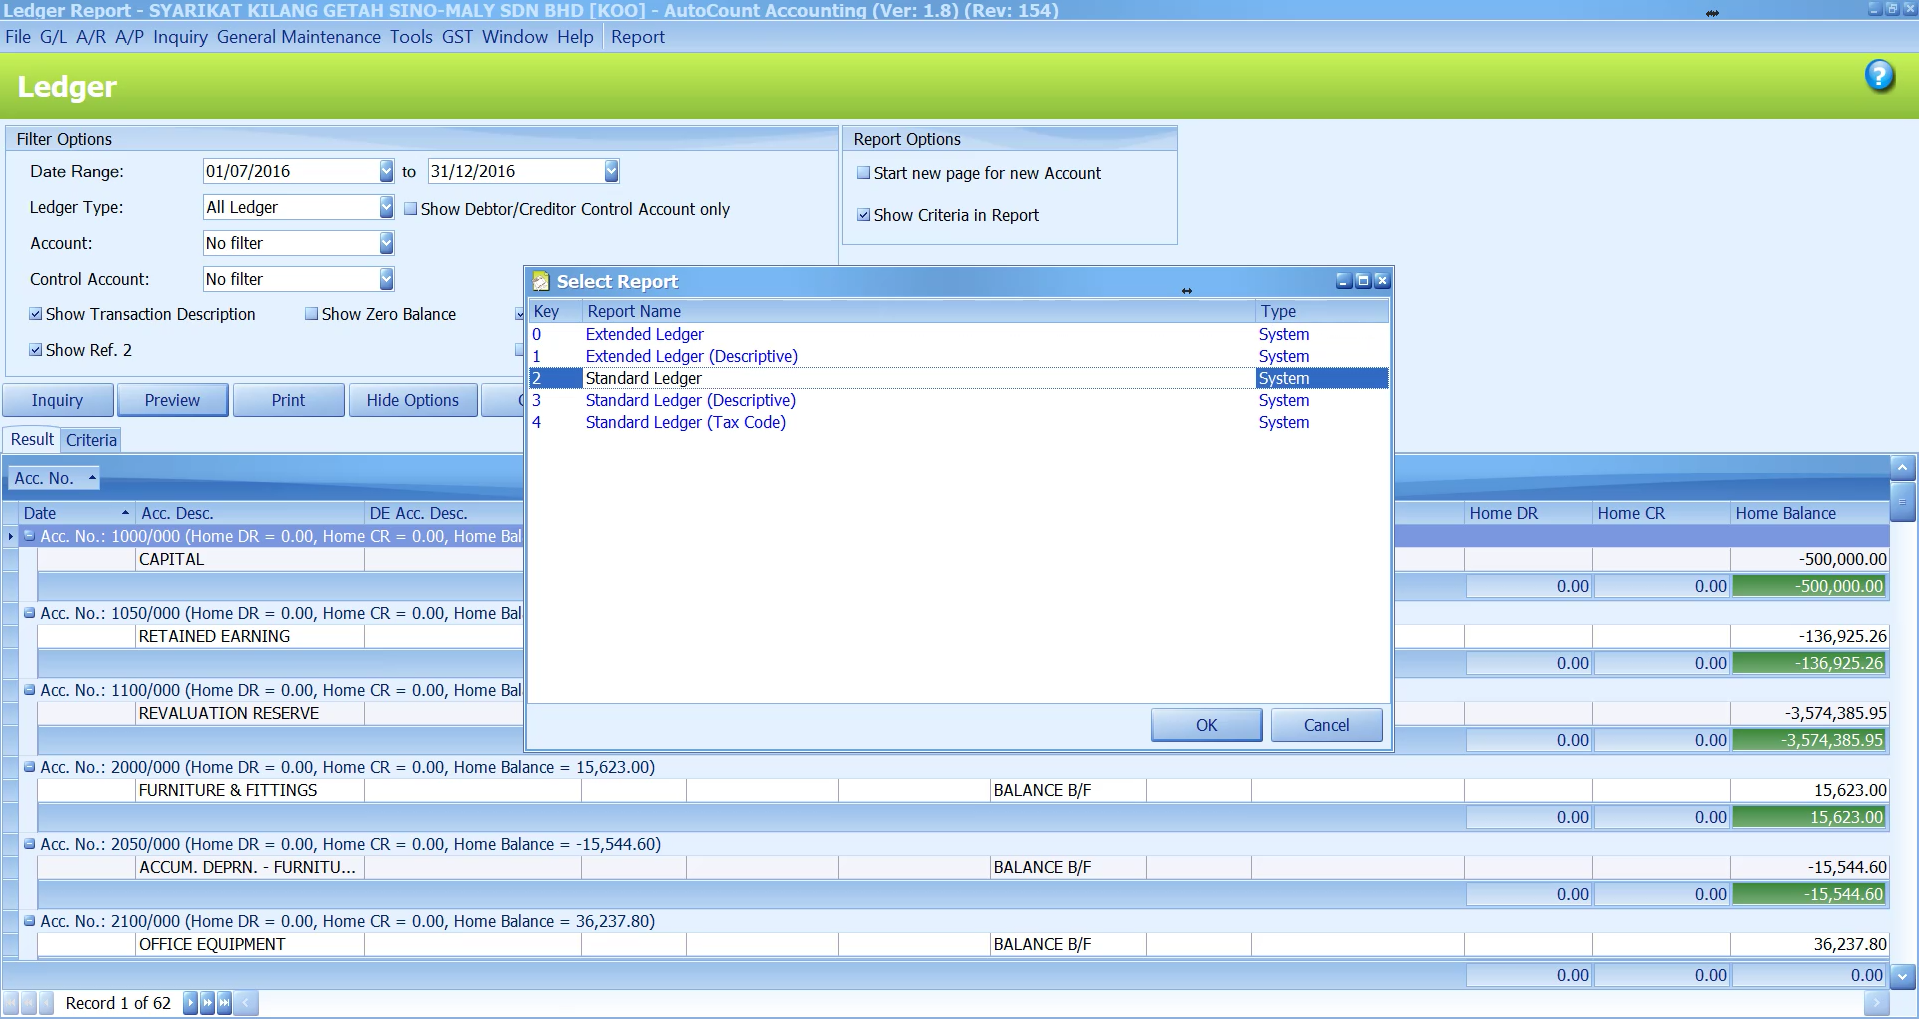Screen dimensions: 1919x1019
Task: Switch to the Criteria tab
Action: click(91, 440)
